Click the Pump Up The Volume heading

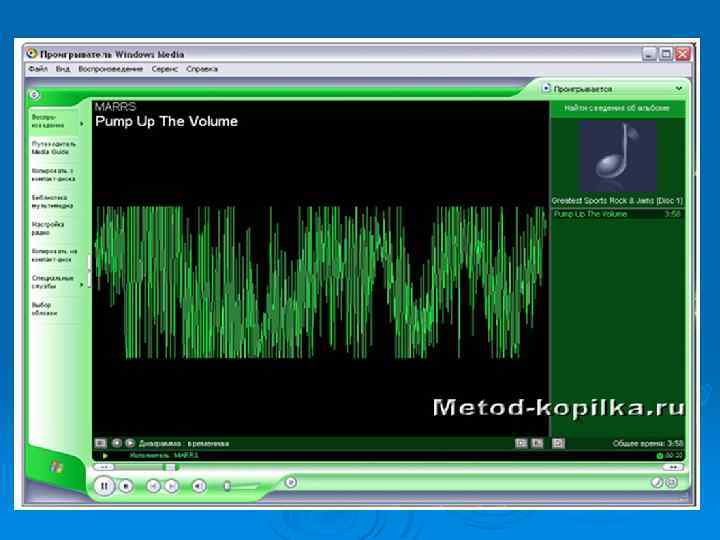pos(166,122)
